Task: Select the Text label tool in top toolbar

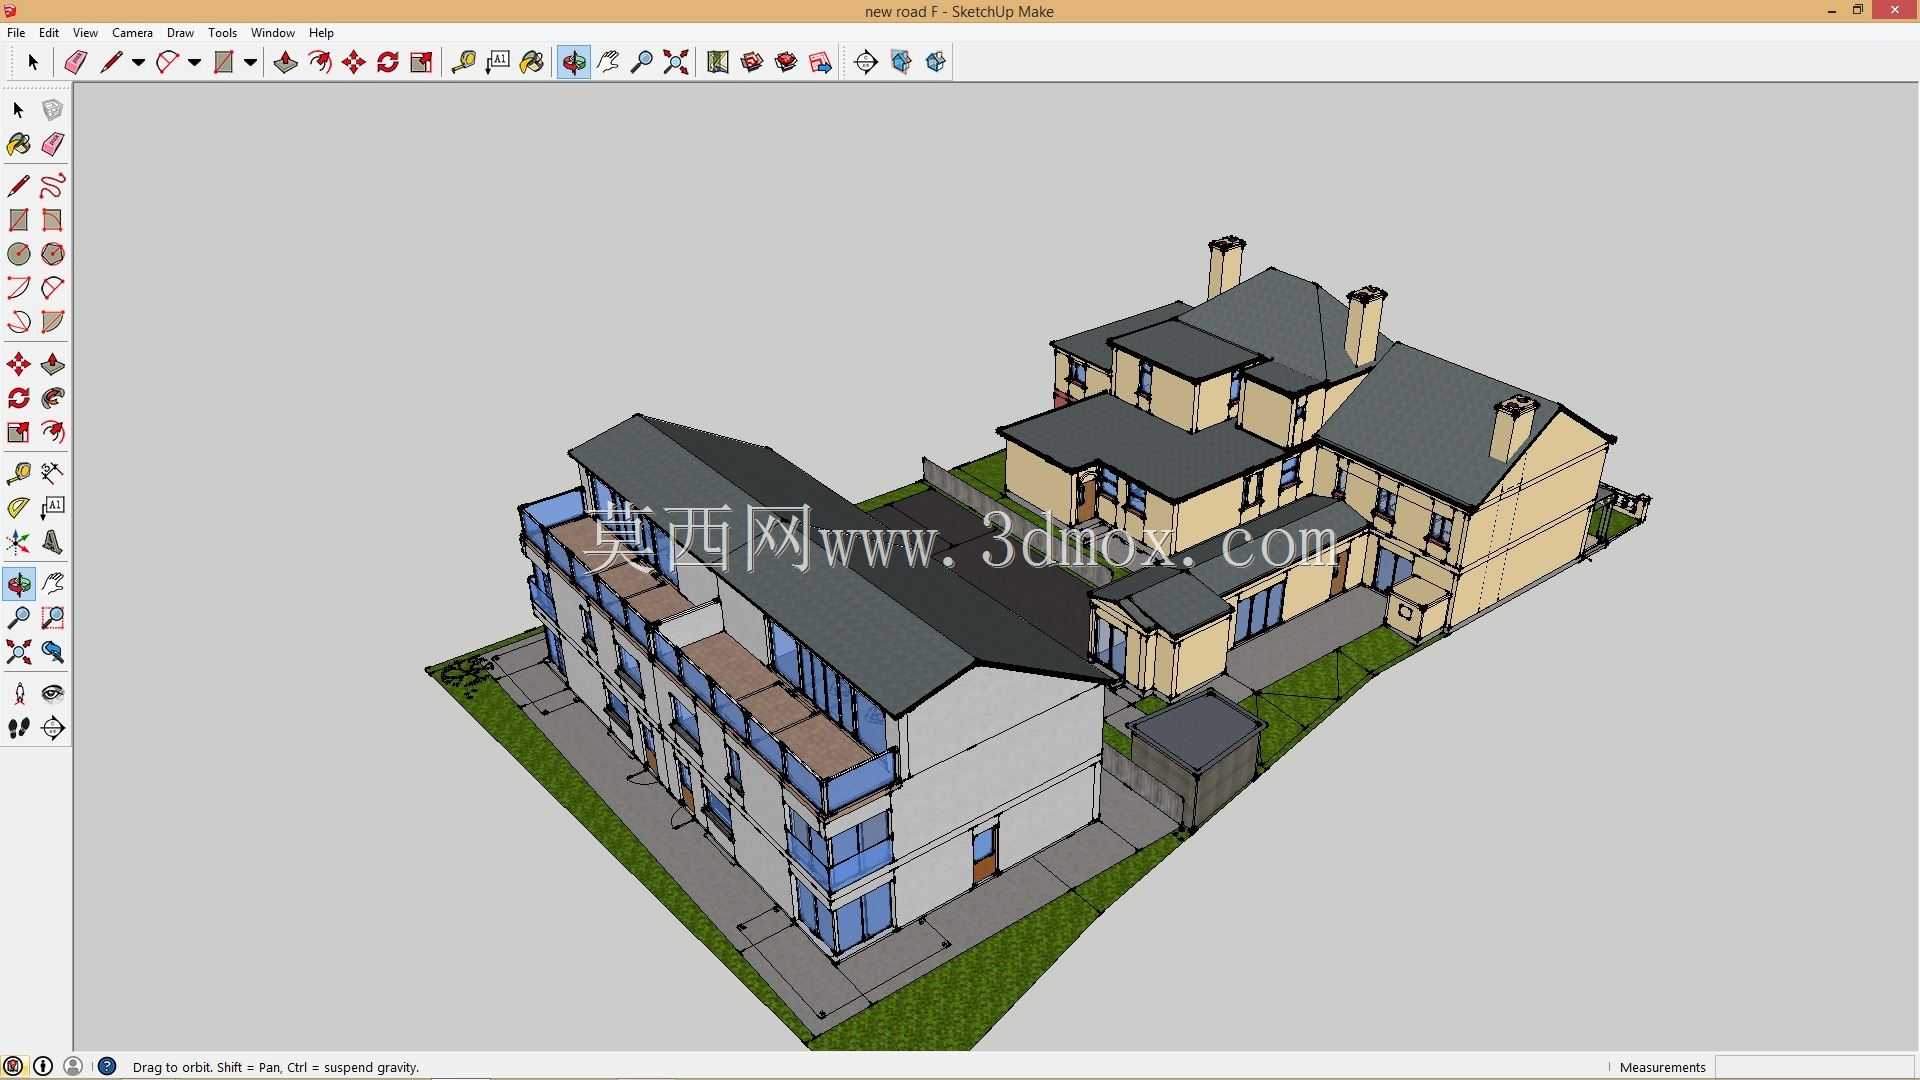Action: (497, 62)
